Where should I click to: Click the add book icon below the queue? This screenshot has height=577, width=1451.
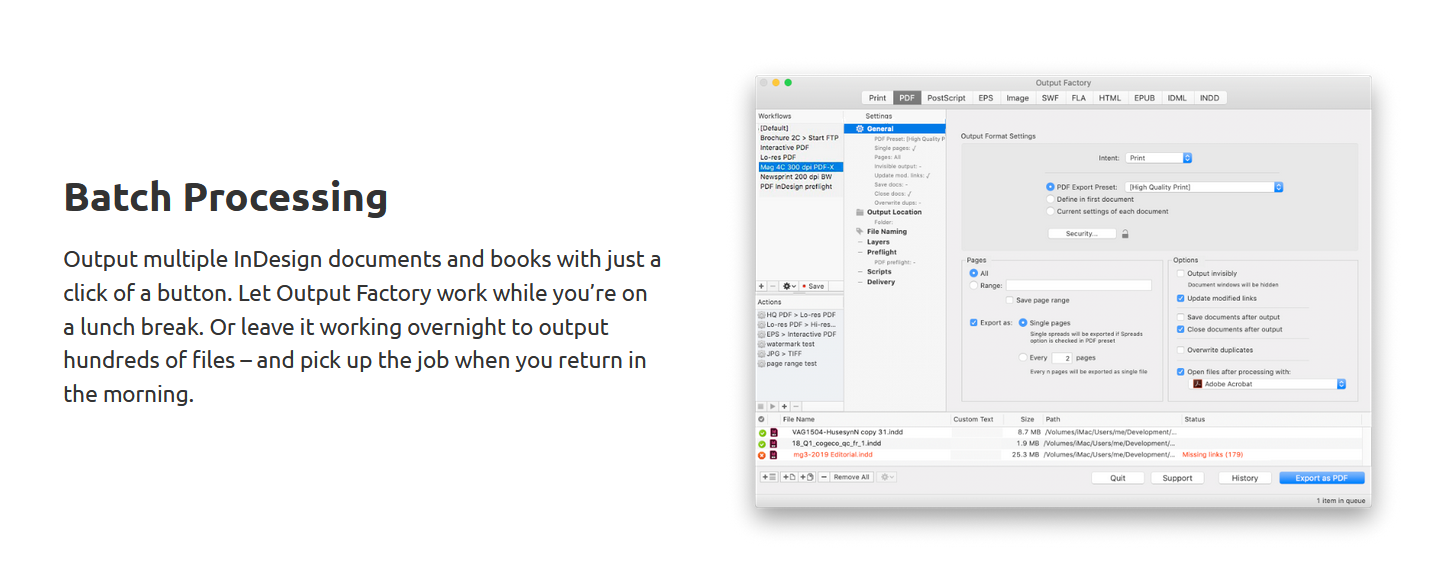point(807,477)
